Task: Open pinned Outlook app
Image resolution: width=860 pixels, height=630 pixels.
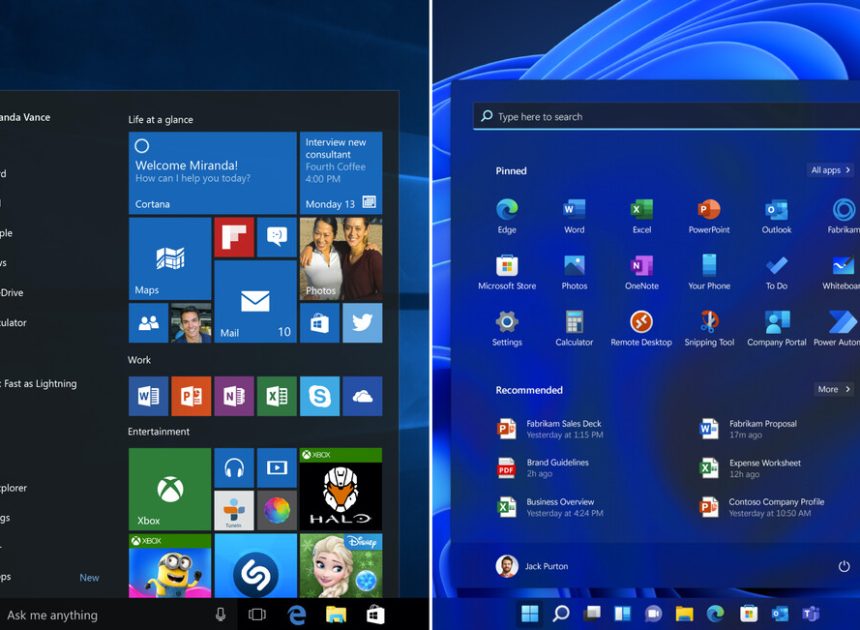Action: 777,216
